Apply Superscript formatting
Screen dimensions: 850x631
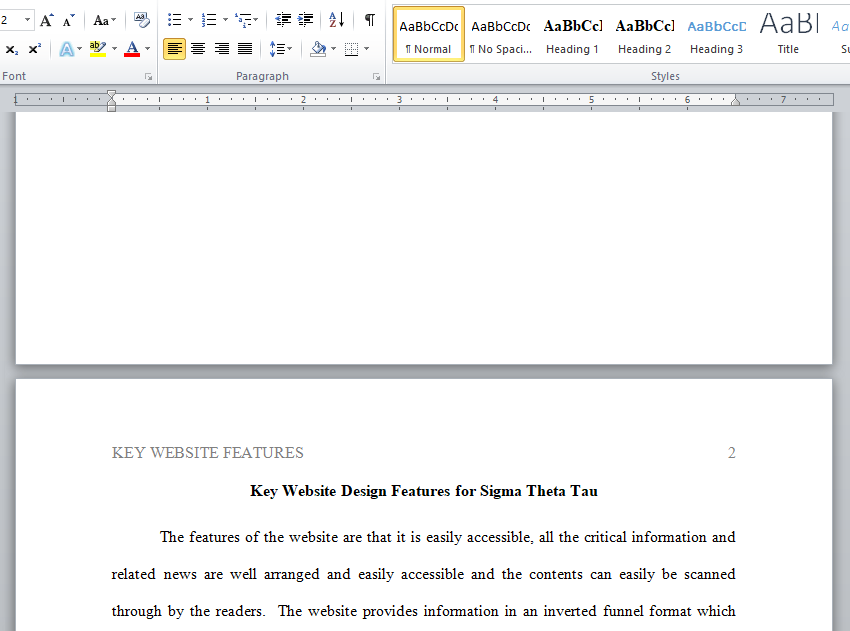(x=35, y=49)
